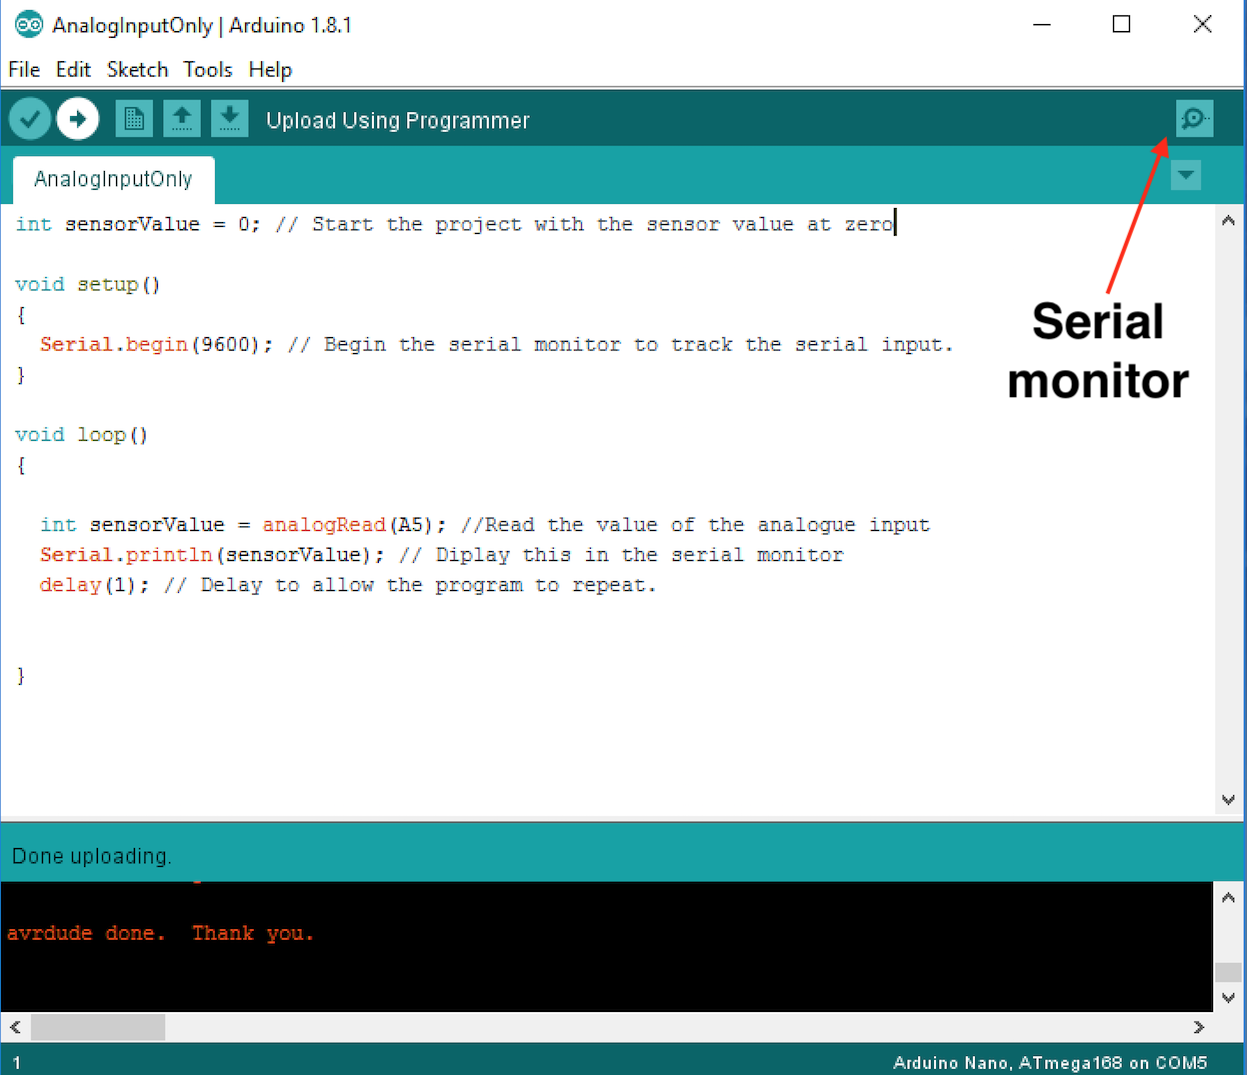The image size is (1247, 1075).
Task: Click closing brace at end of loop
Action: (21, 676)
